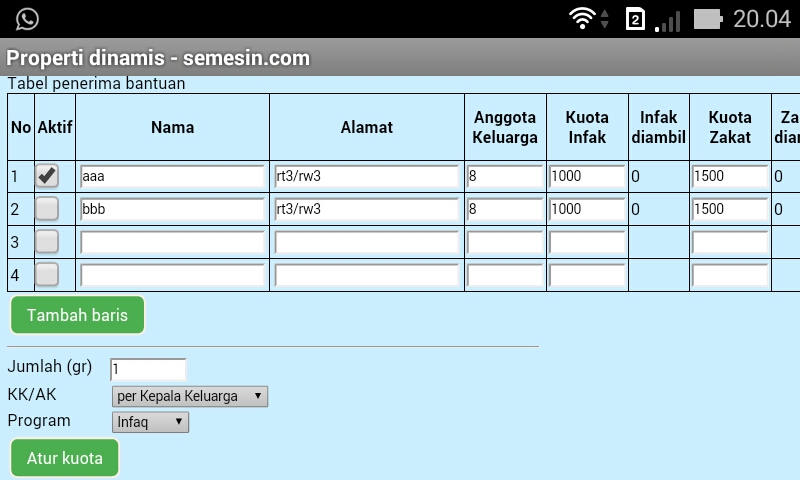Enable the Aktif checkbox for row 2
This screenshot has width=800, height=480.
coord(47,209)
